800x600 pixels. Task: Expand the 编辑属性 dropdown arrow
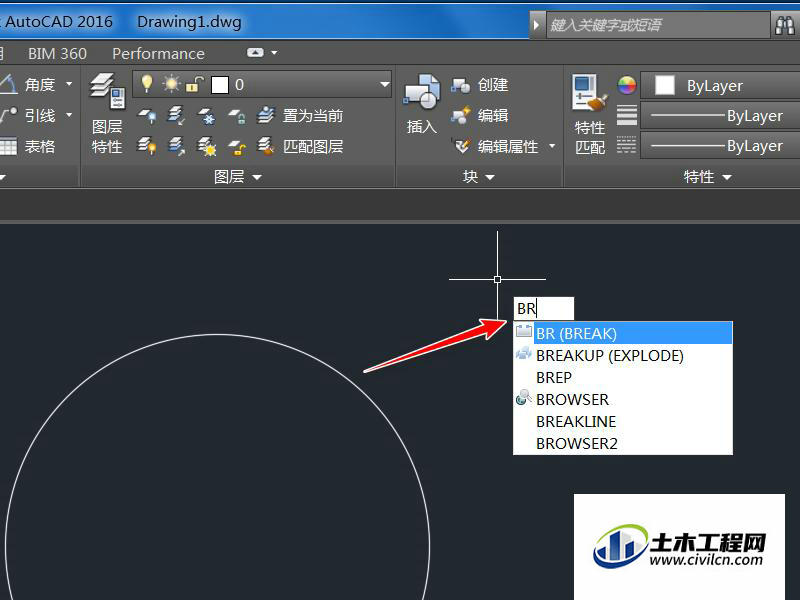coord(552,146)
